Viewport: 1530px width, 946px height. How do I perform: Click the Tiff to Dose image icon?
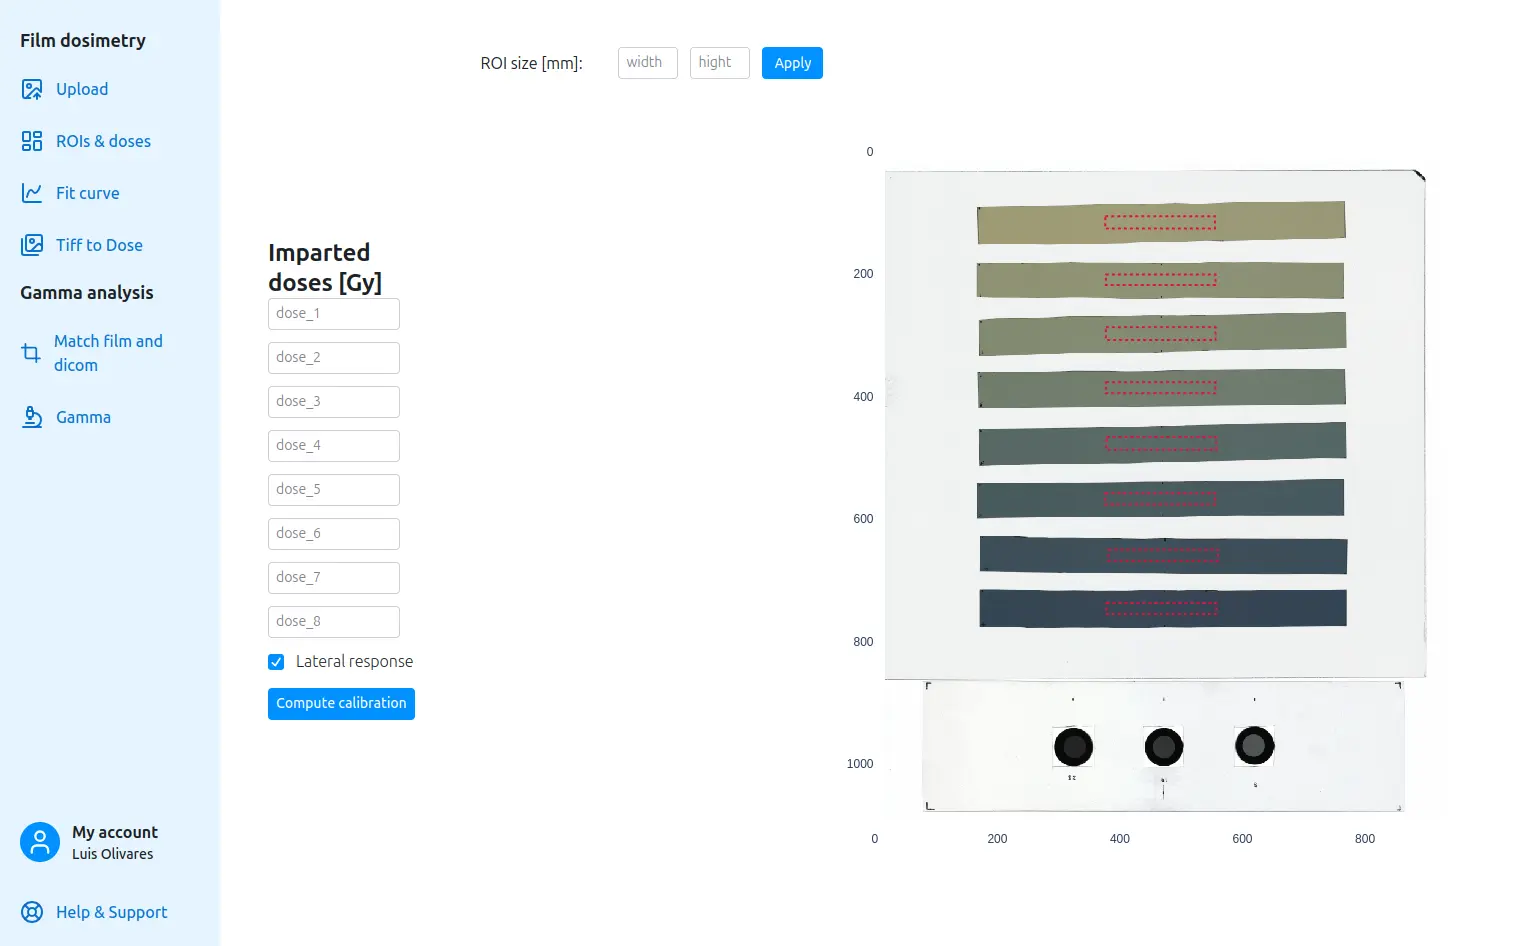(x=32, y=245)
